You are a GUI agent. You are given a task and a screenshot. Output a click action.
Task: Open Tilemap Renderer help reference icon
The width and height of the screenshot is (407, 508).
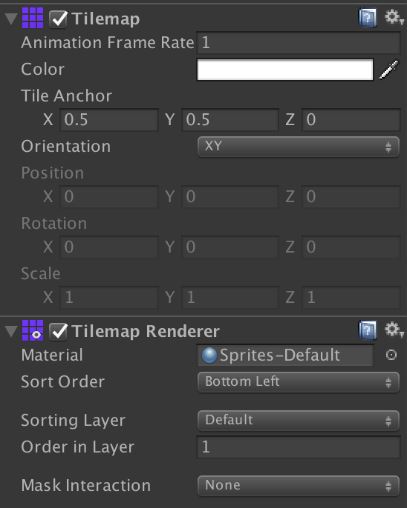367,330
